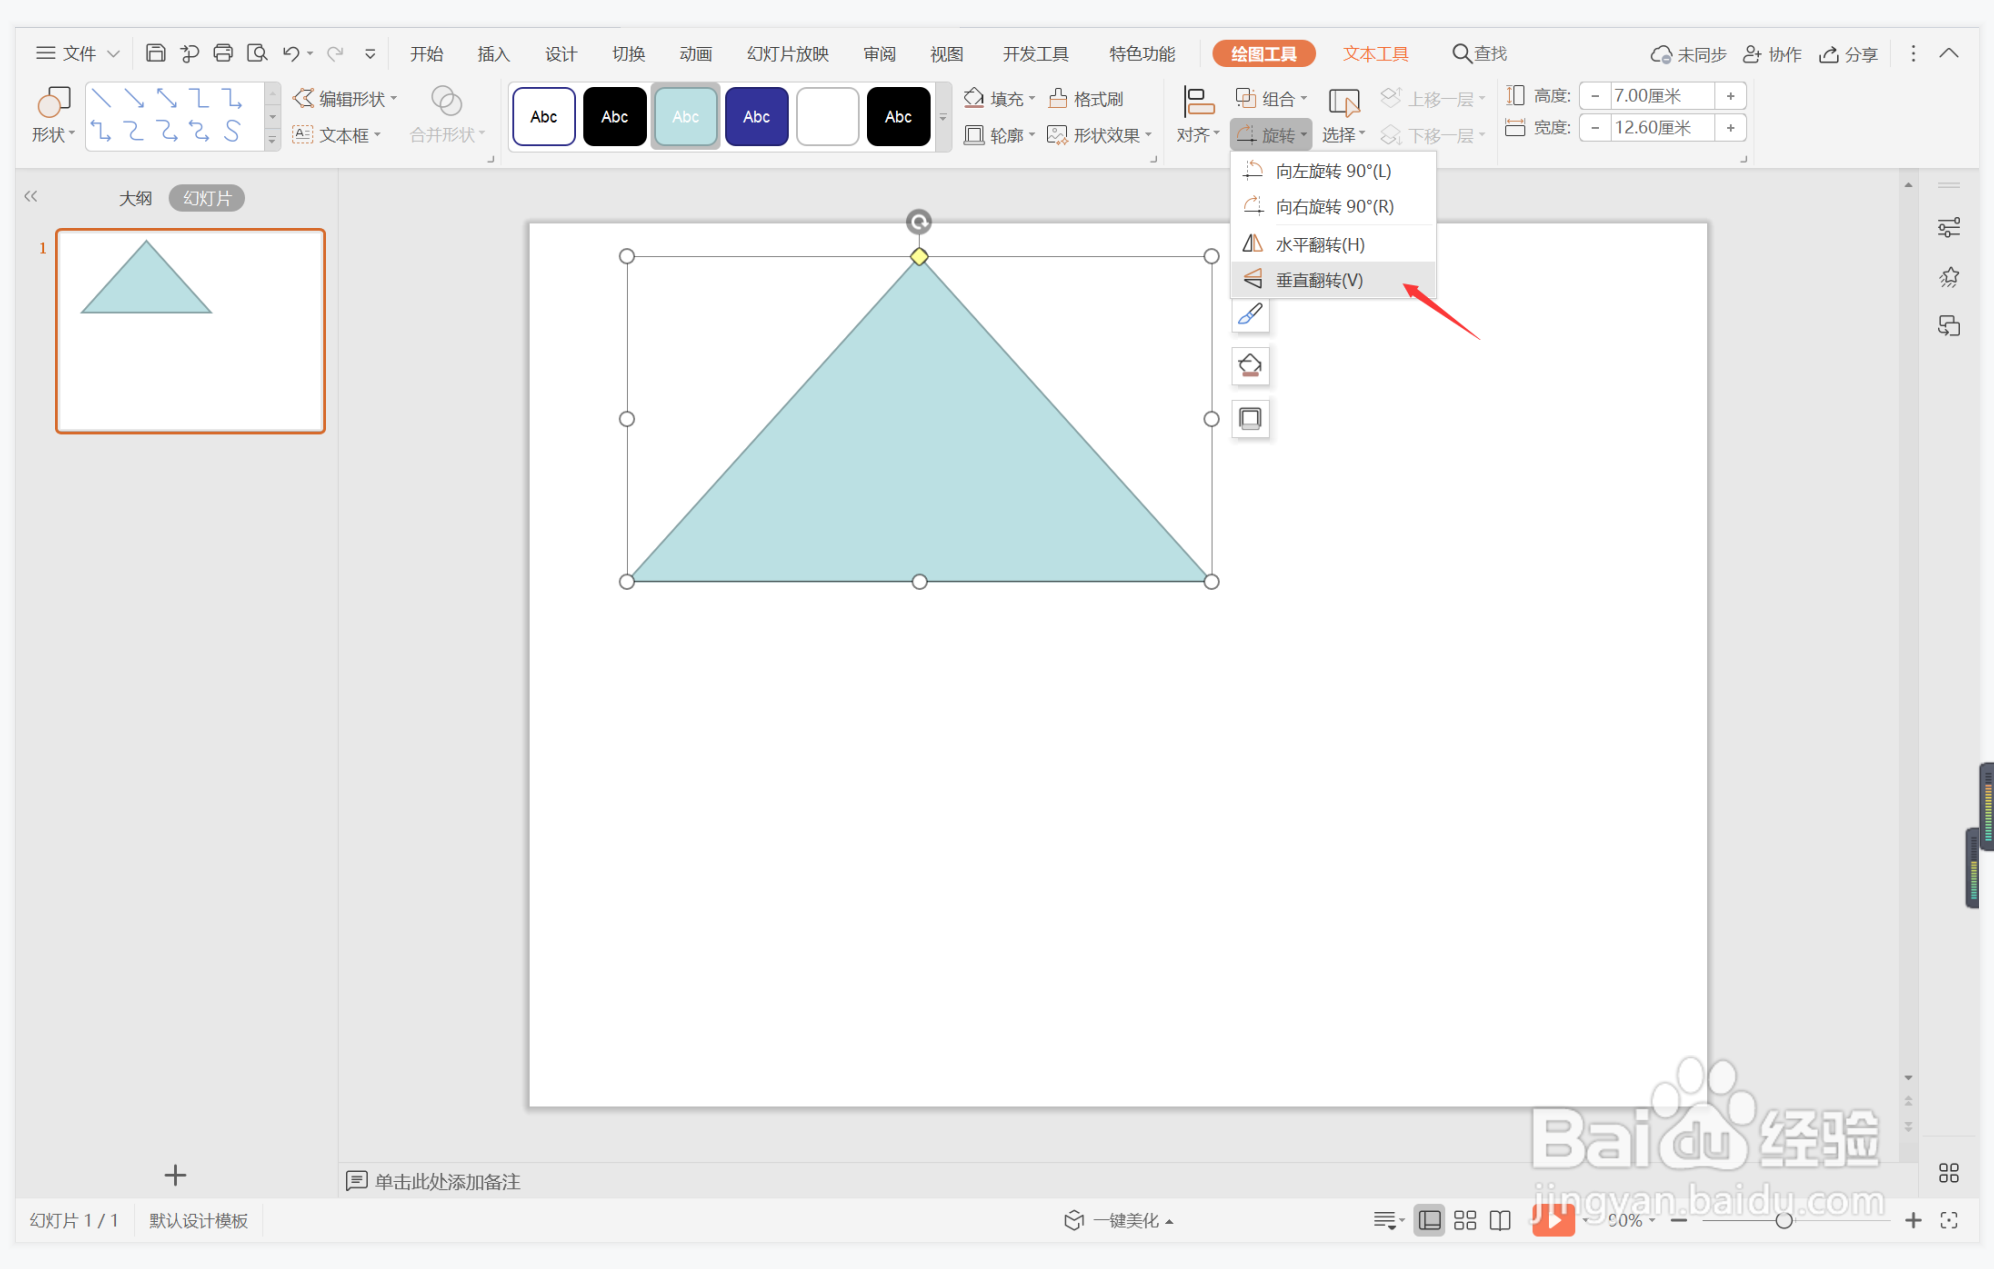The image size is (1994, 1269).
Task: Click the 分享 share button
Action: [1848, 54]
